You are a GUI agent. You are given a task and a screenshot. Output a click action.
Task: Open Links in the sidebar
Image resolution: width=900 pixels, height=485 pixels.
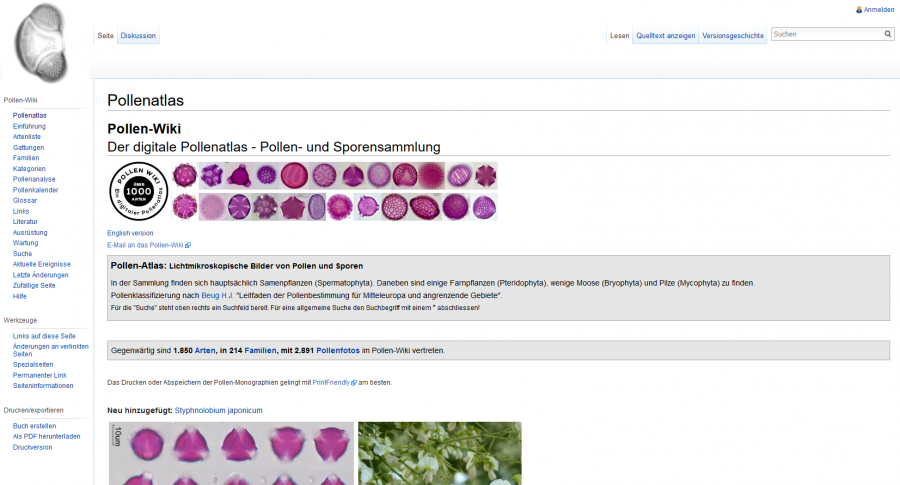click(21, 211)
